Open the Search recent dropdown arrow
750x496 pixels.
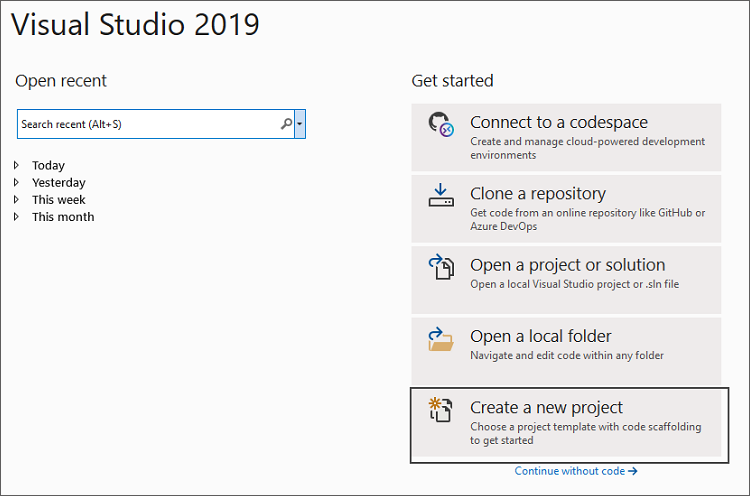(x=300, y=124)
